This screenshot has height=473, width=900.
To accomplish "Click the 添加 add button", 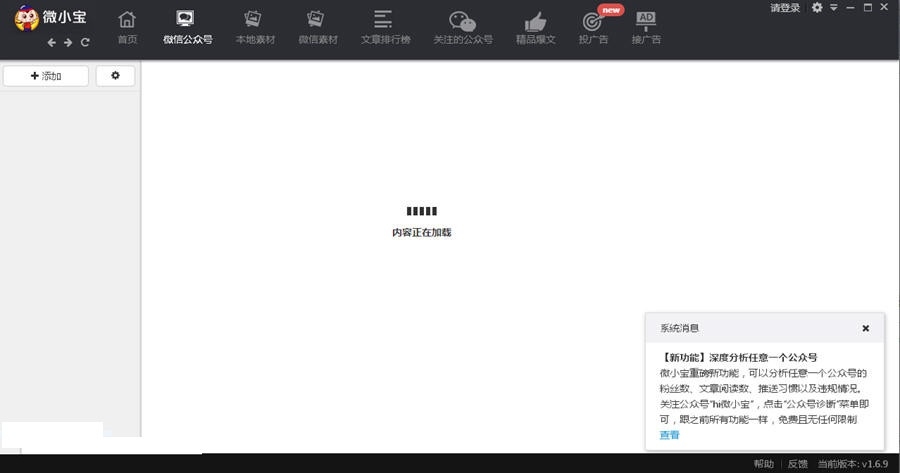I will (x=46, y=76).
